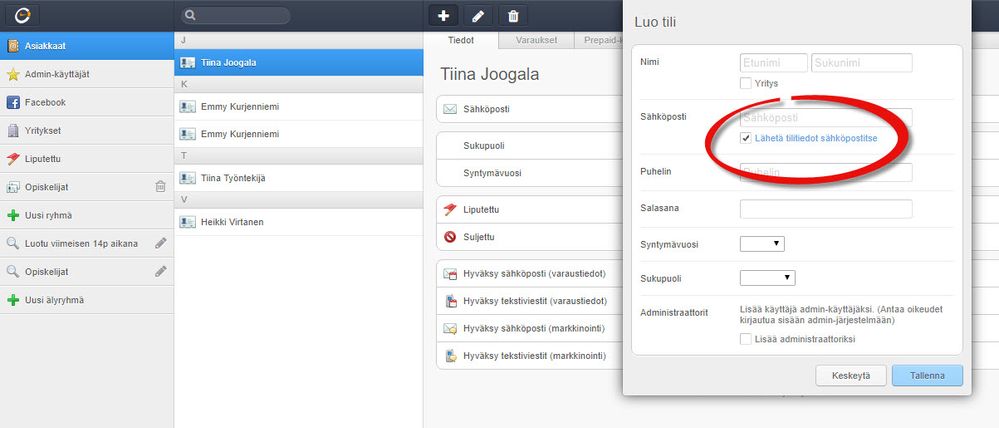Click the Uusi älyryhmä link
This screenshot has width=999, height=428.
click(54, 300)
